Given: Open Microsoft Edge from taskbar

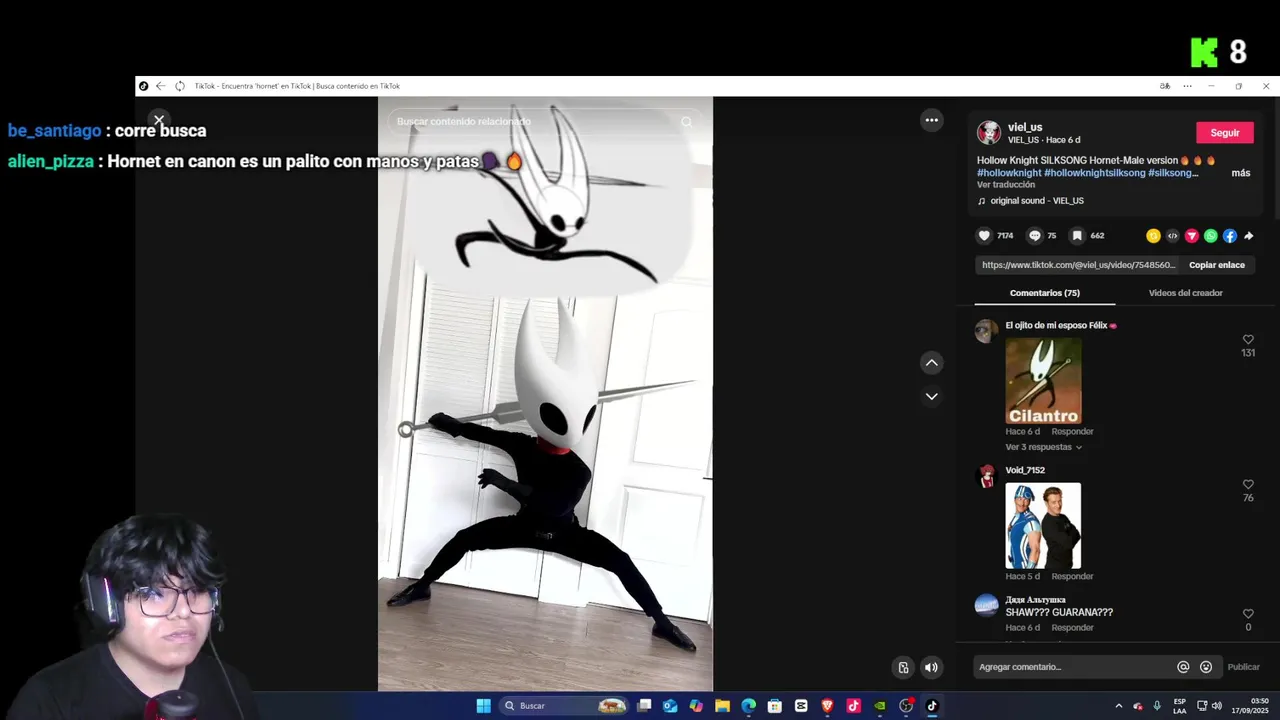Looking at the screenshot, I should point(748,706).
